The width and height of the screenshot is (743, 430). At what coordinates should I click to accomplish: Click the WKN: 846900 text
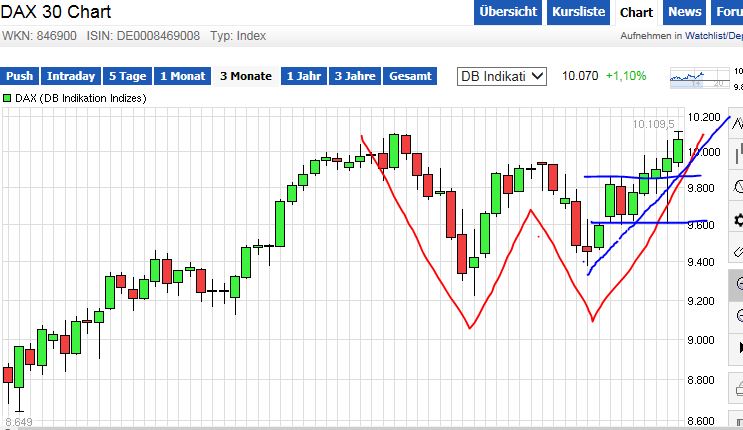tap(39, 36)
